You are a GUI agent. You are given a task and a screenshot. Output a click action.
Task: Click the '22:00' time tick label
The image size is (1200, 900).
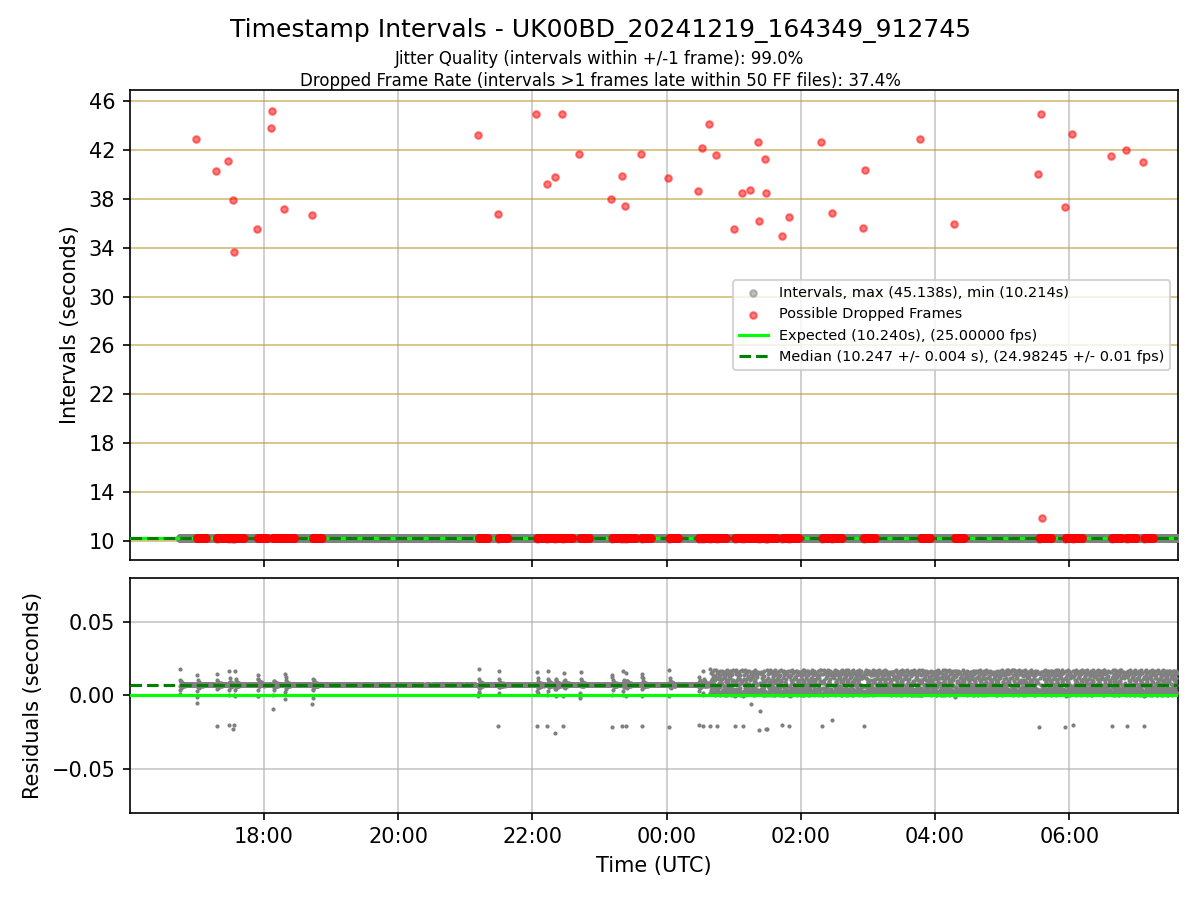pos(532,835)
